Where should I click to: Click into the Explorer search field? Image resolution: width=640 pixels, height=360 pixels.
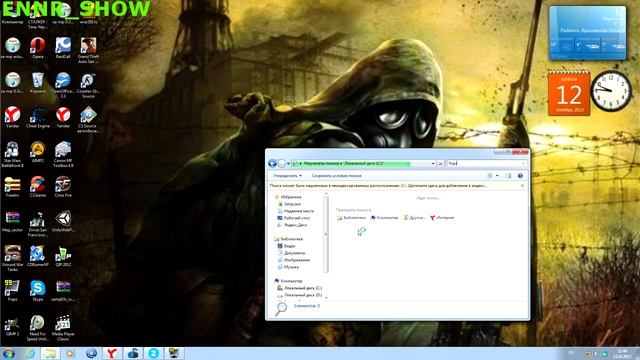point(486,163)
